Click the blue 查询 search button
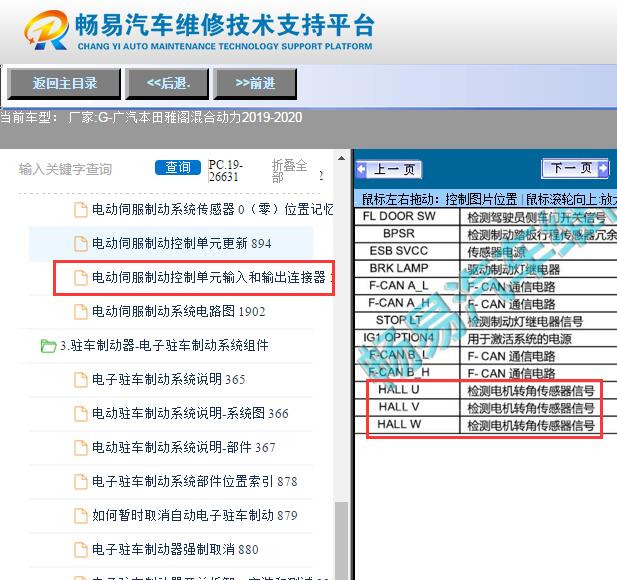The image size is (617, 580). [178, 167]
